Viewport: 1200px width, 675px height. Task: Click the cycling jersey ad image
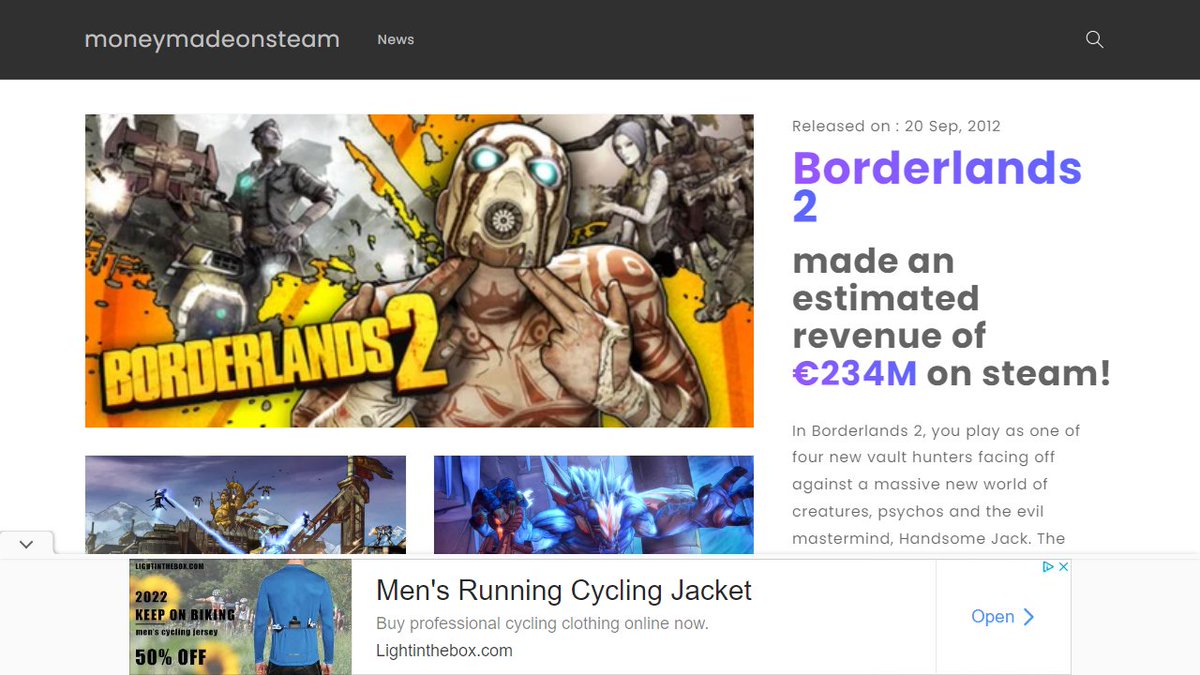[240, 617]
